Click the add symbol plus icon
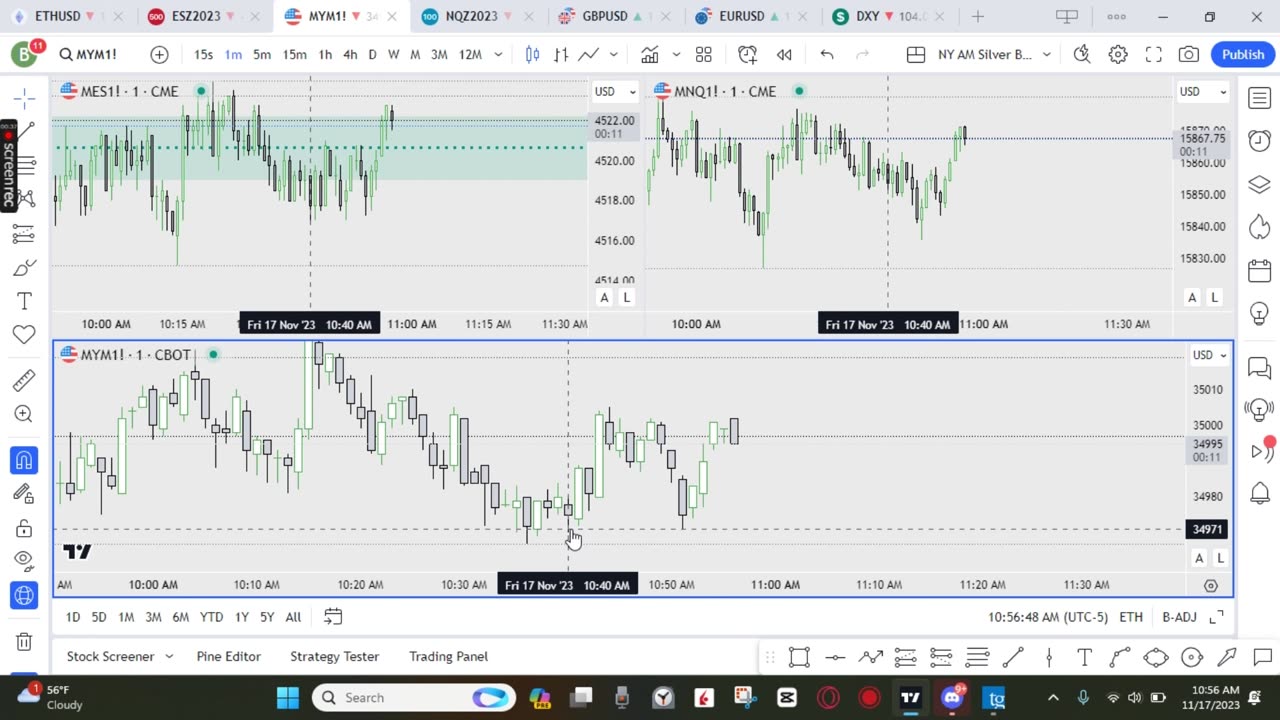Screen dimensions: 1280x720 click(159, 55)
